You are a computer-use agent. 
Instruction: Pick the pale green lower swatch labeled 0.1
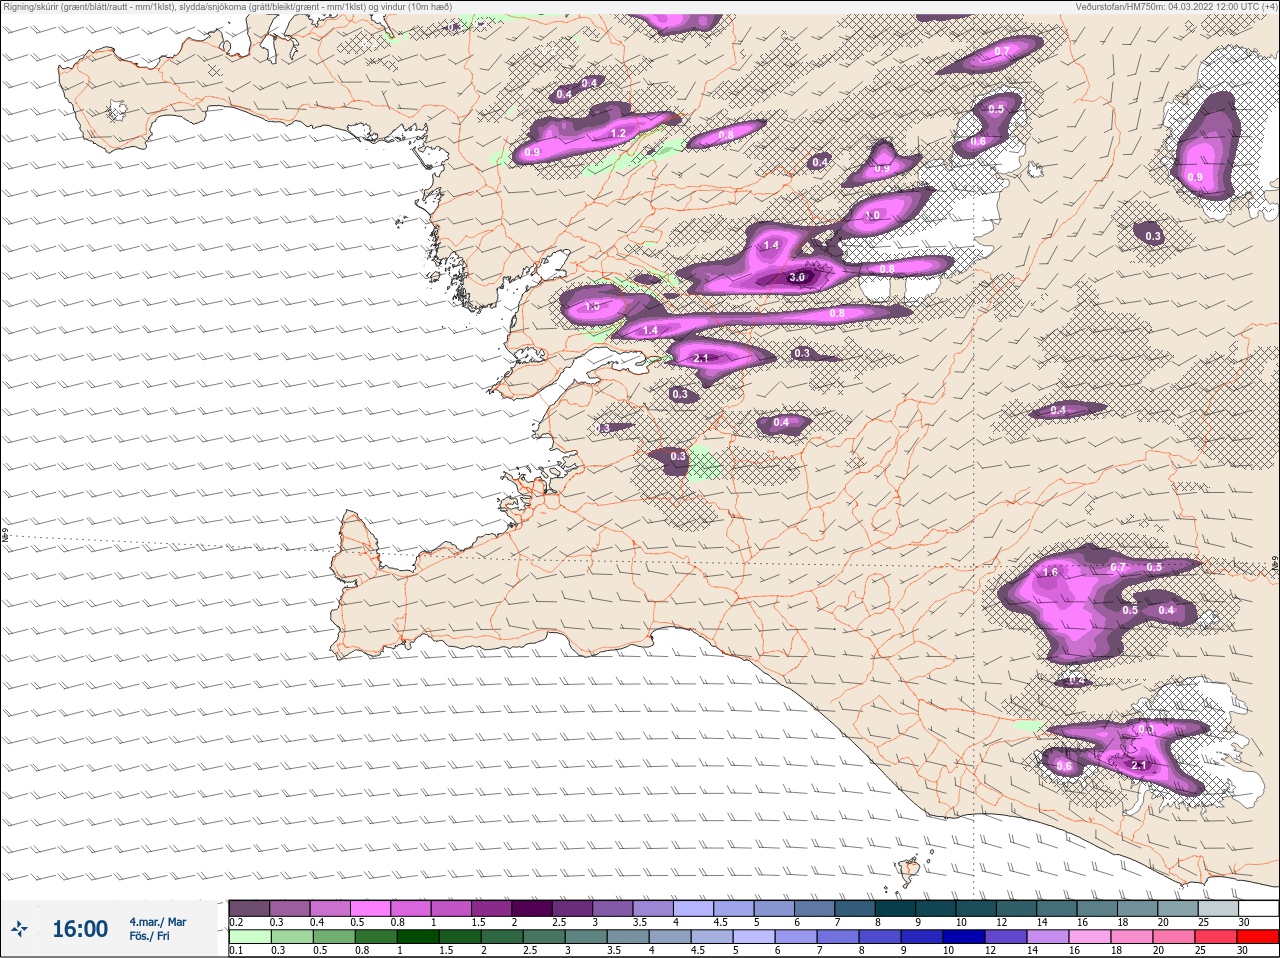pyautogui.click(x=249, y=937)
